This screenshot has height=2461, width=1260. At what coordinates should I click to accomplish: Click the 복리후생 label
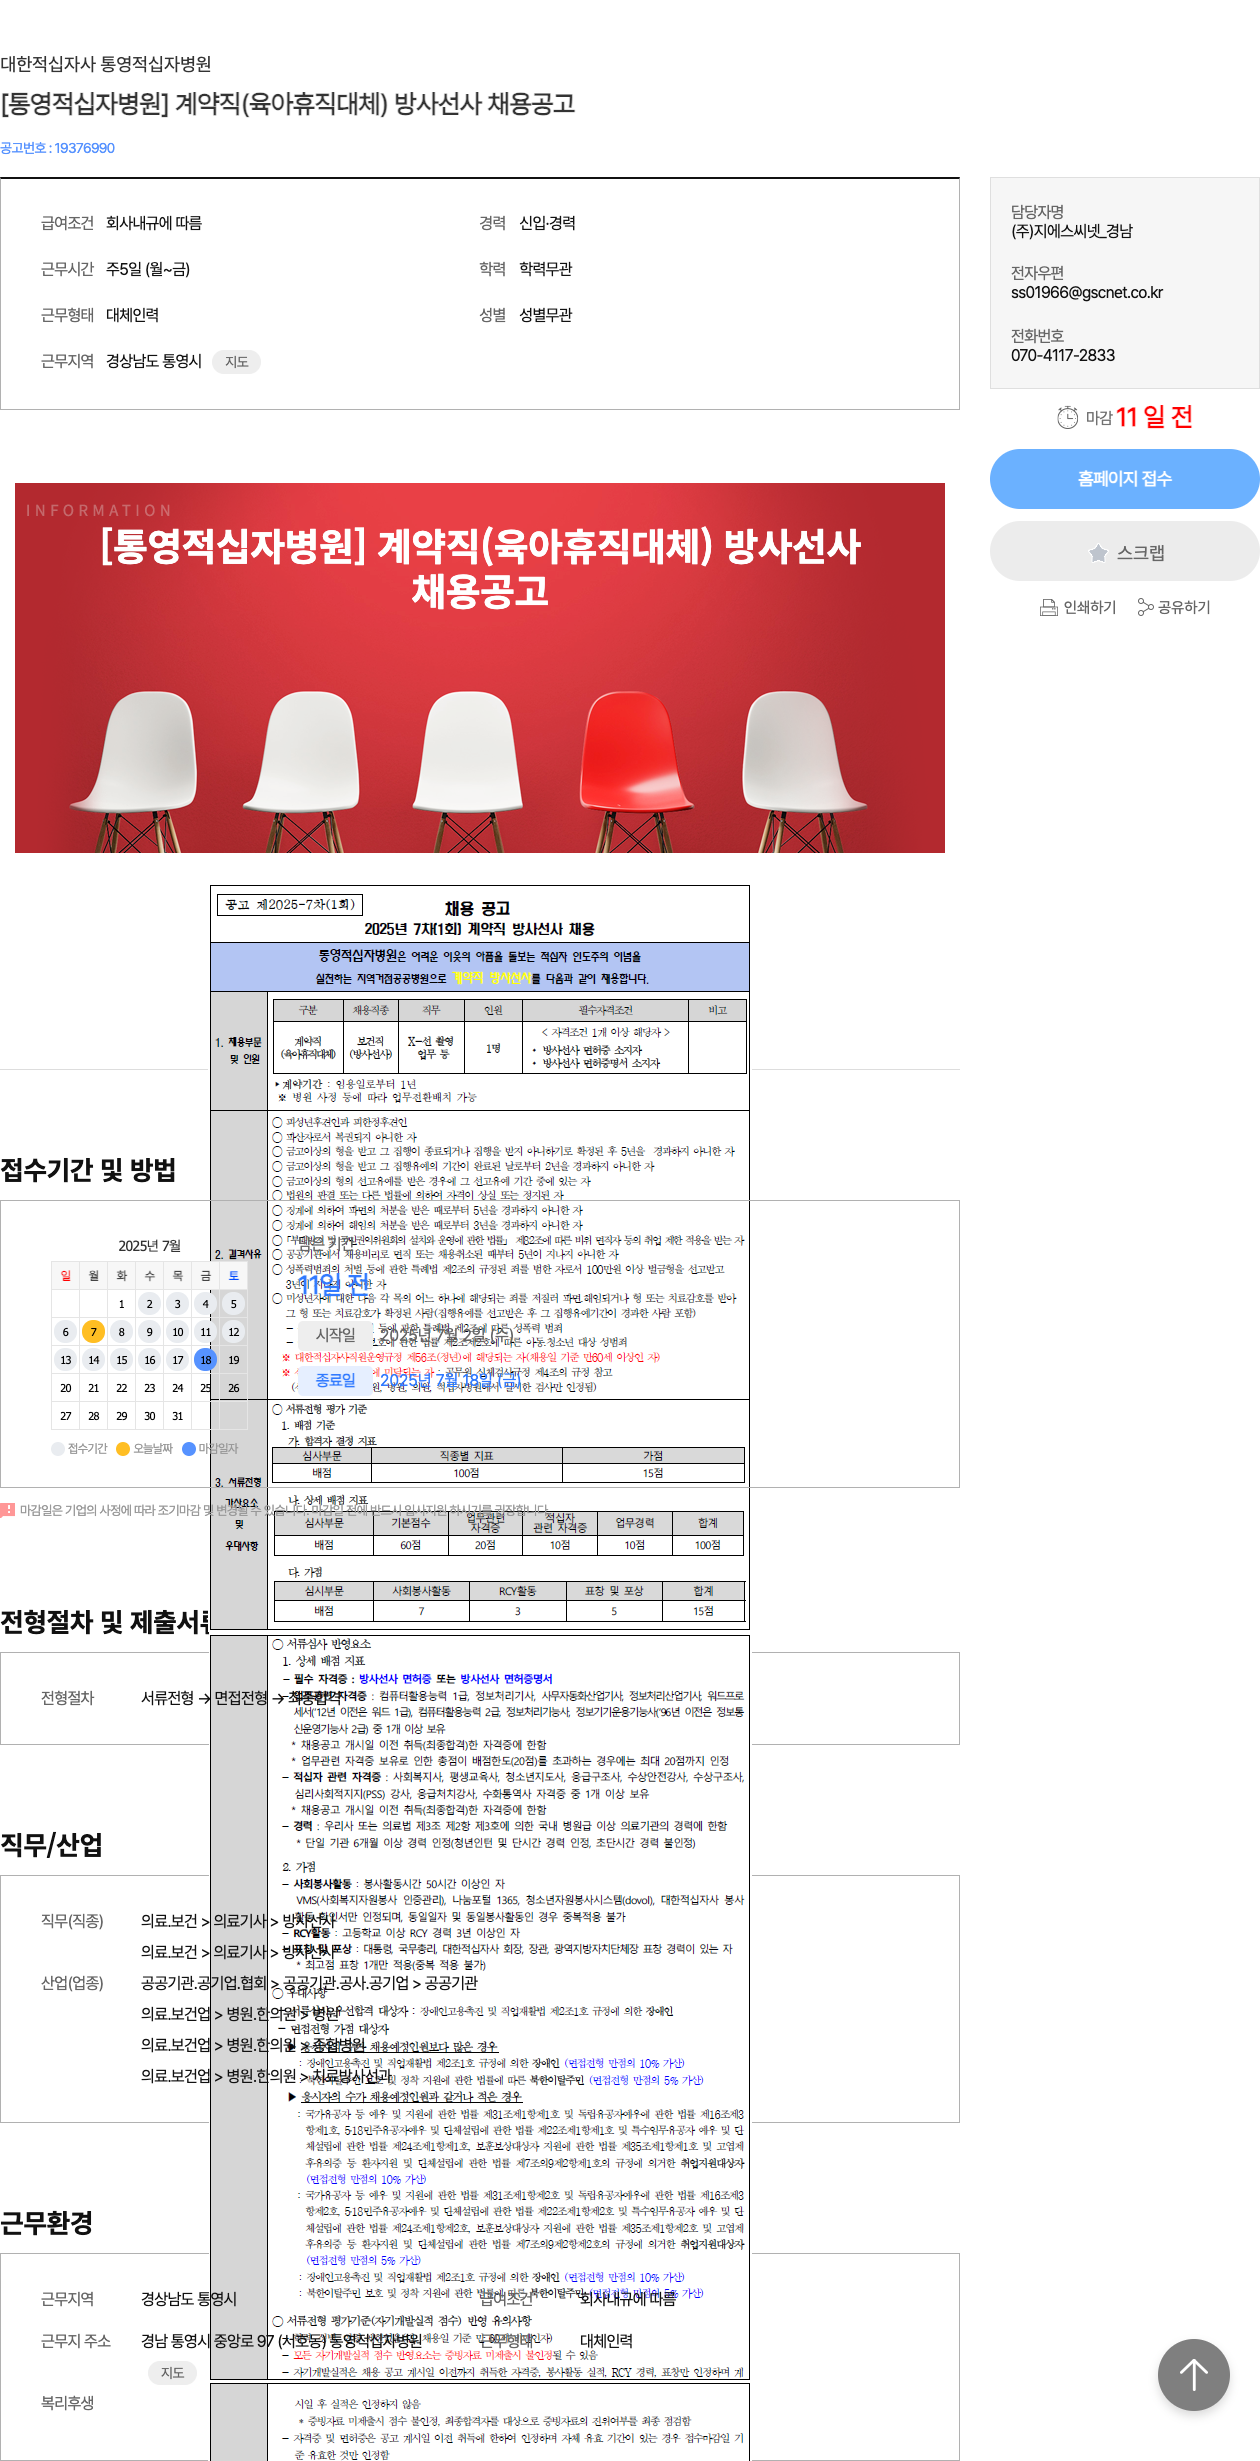67,2403
